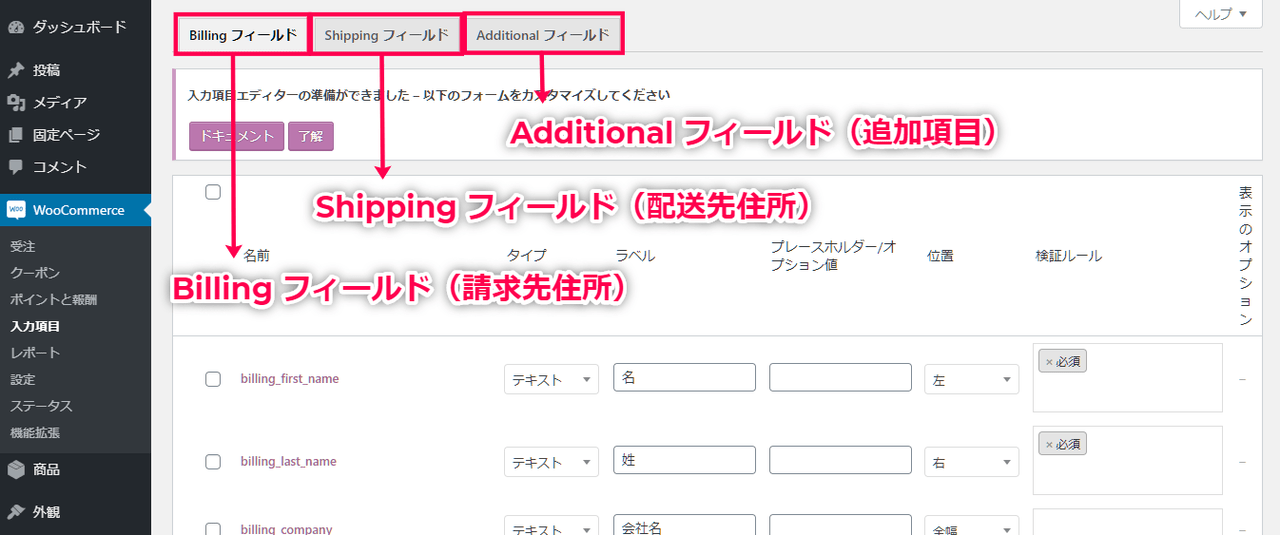Click placeholder field in billing_company row
Image resolution: width=1280 pixels, height=535 pixels.
pyautogui.click(x=840, y=525)
